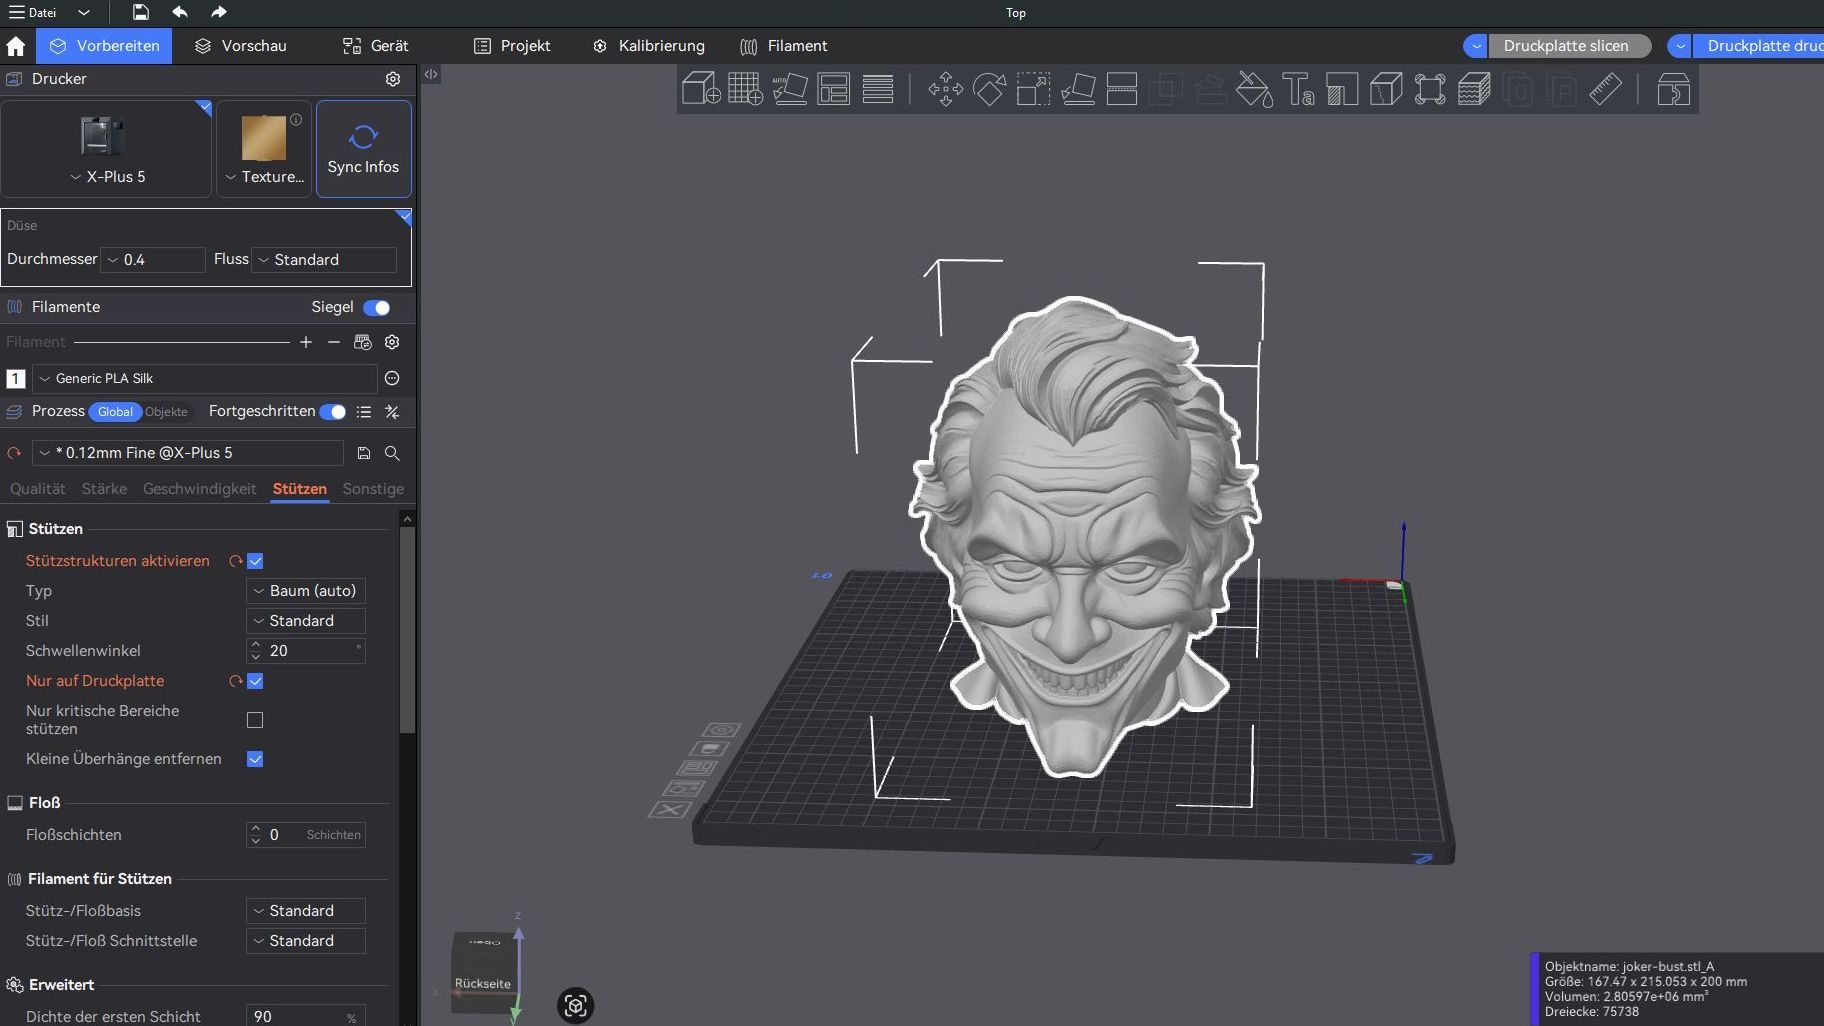Screen dimensions: 1824x1026
Task: Select the Scale tool
Action: 1033,89
